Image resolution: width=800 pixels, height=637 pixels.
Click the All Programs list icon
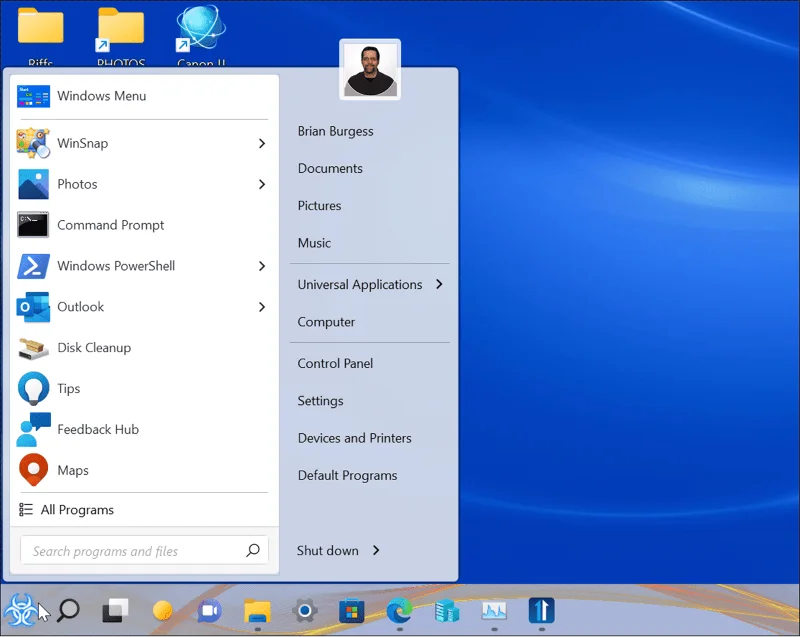[26, 509]
